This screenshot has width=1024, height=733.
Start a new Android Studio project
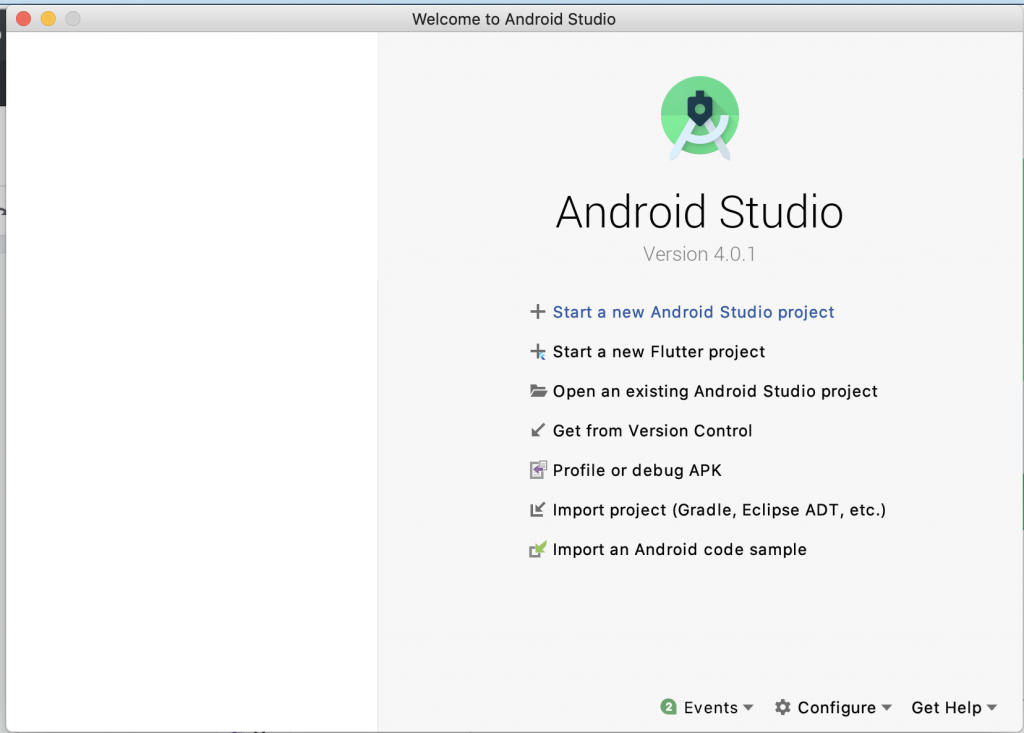(693, 312)
